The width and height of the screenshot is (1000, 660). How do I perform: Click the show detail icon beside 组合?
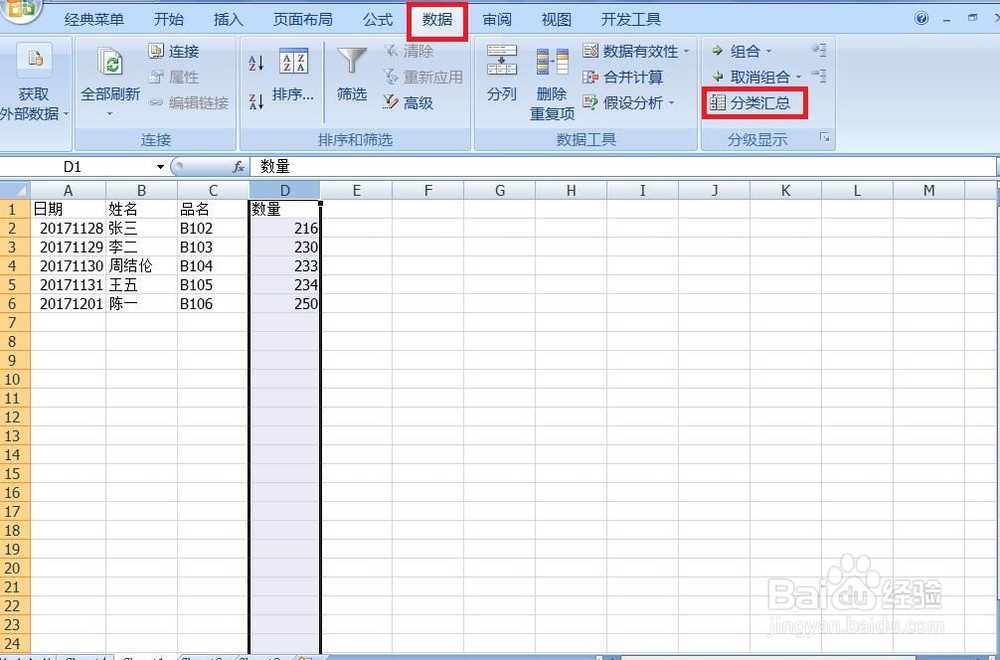pyautogui.click(x=819, y=50)
